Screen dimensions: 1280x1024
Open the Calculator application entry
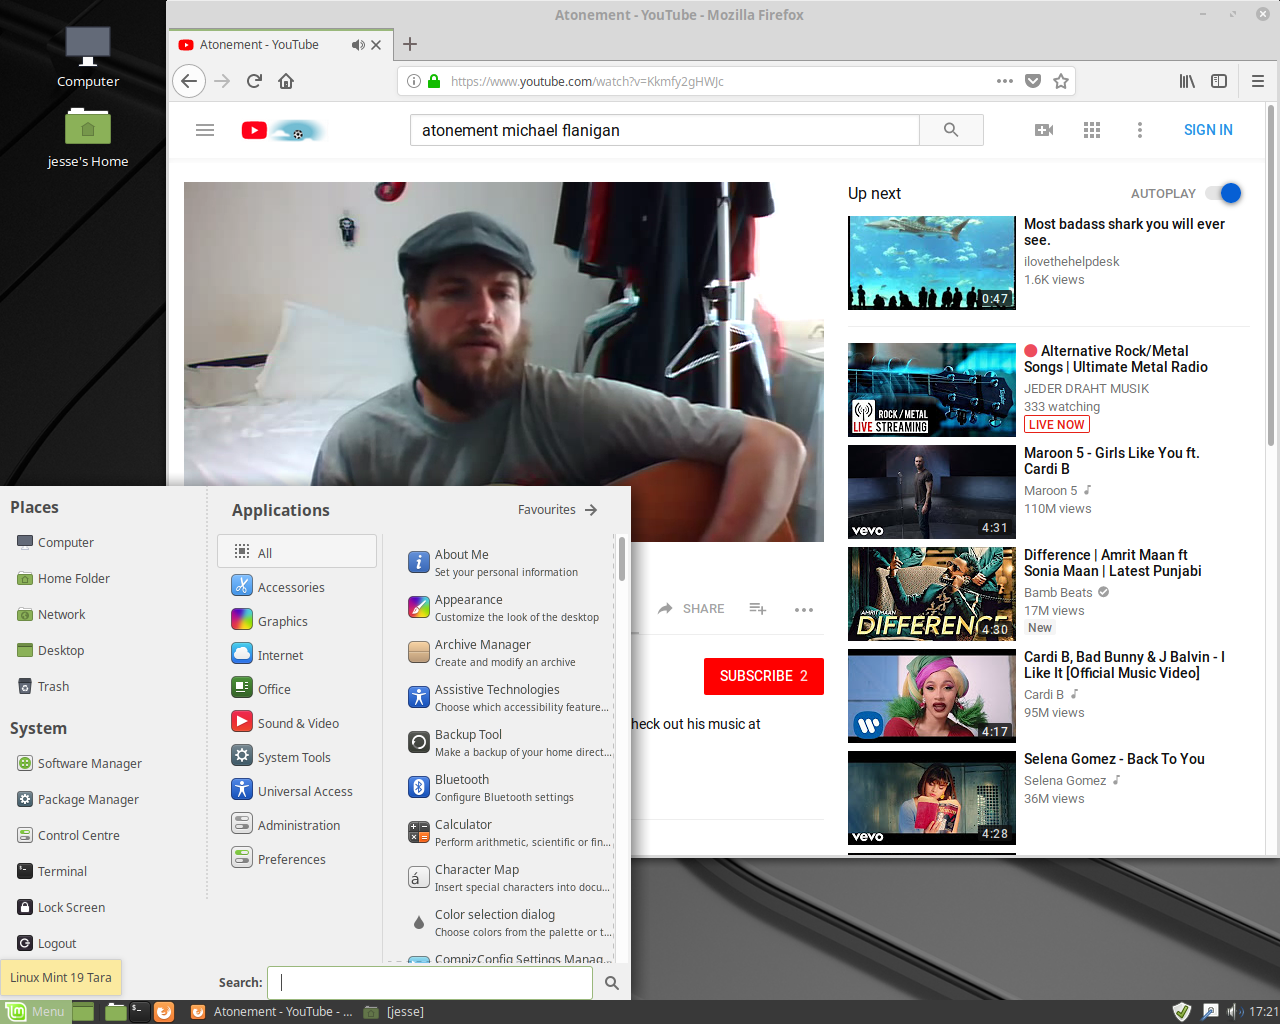coord(510,832)
